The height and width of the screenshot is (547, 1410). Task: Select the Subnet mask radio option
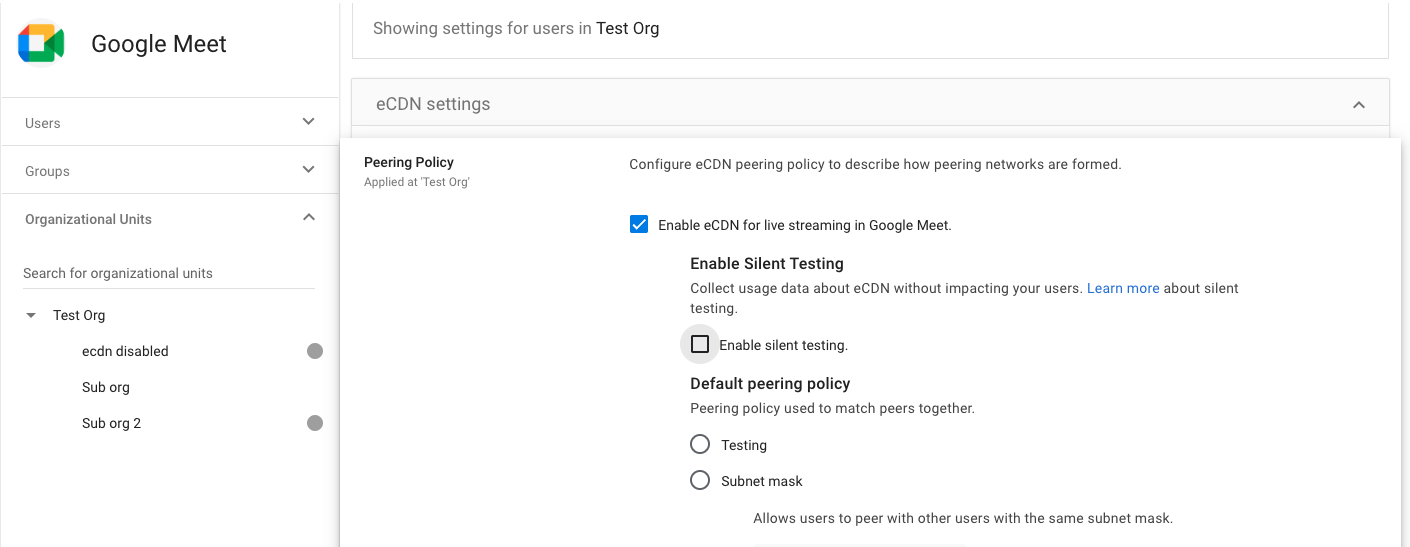700,481
